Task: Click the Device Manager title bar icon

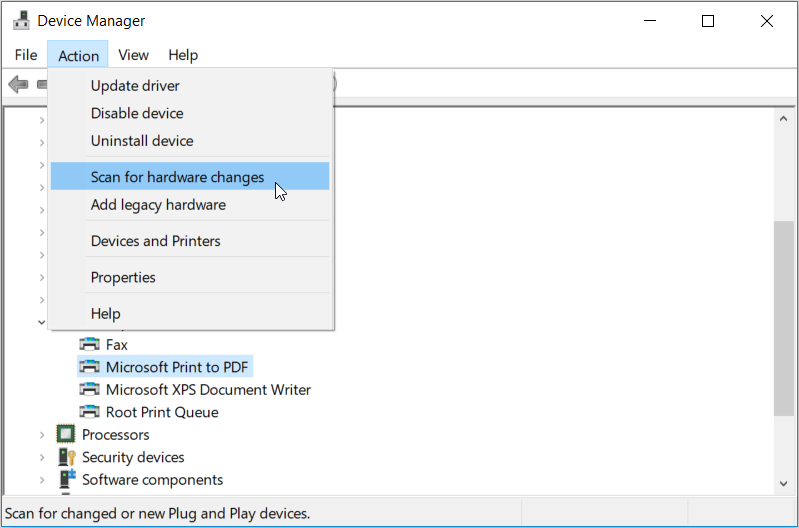Action: point(21,20)
